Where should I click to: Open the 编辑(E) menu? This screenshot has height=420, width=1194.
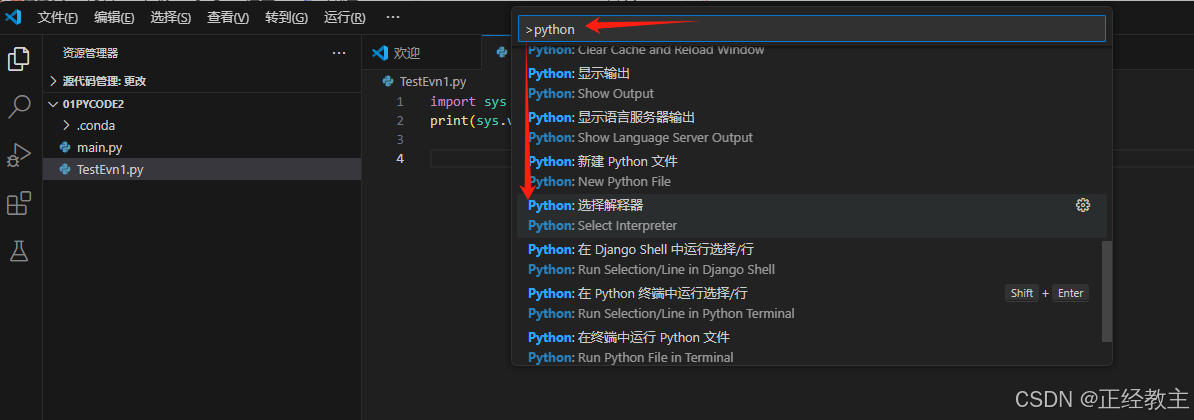pos(114,17)
